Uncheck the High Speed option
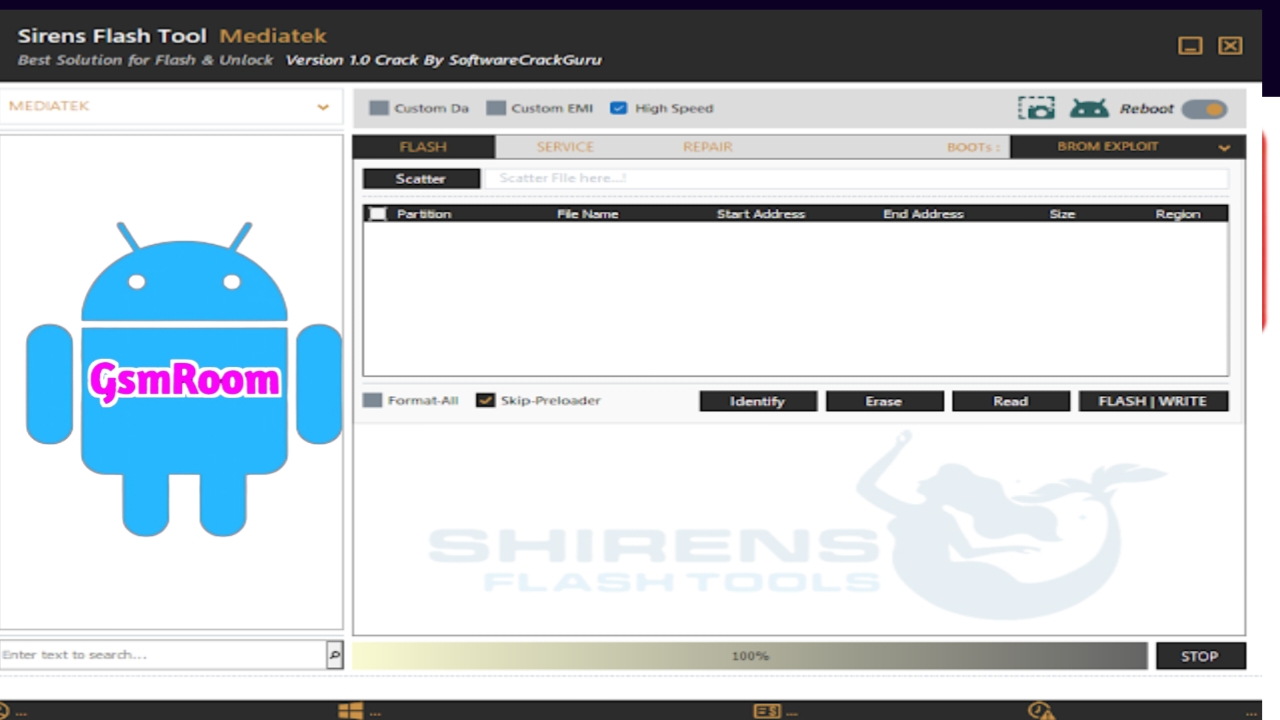The height and width of the screenshot is (720, 1280). (618, 108)
